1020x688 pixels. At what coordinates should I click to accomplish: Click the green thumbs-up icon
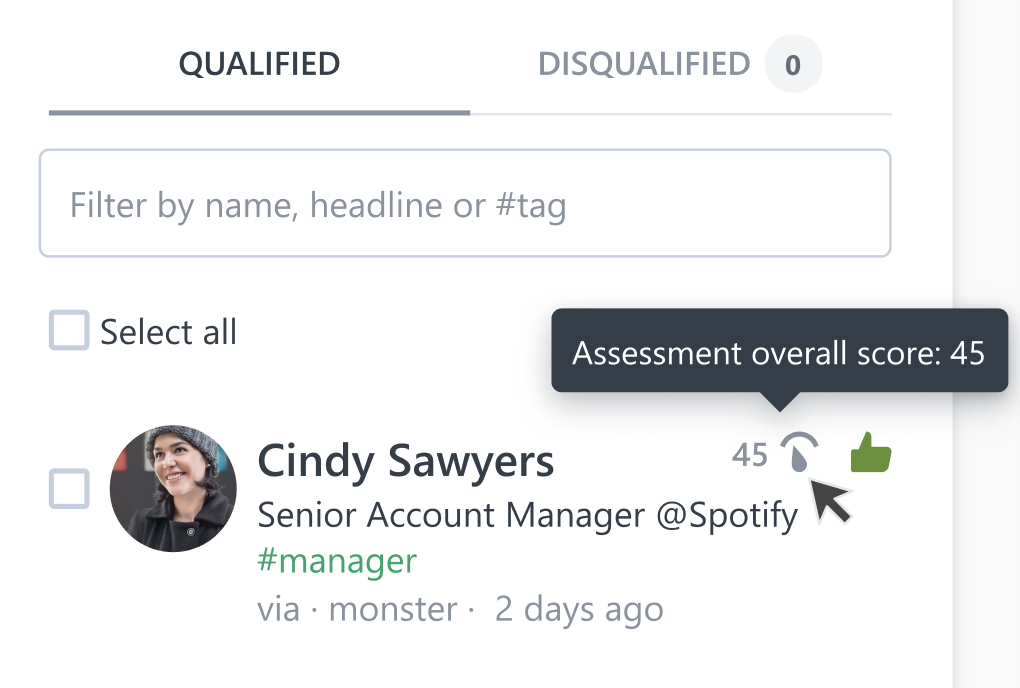click(871, 453)
